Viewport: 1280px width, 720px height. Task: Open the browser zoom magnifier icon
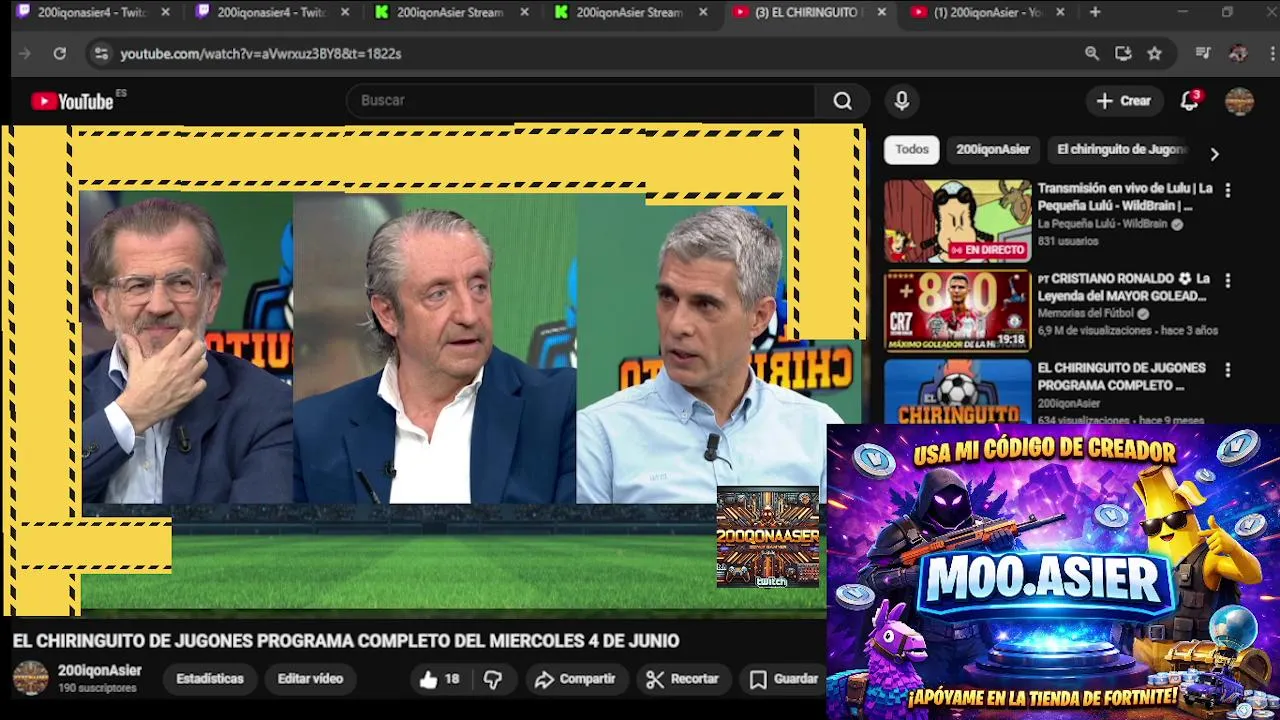[x=1092, y=54]
